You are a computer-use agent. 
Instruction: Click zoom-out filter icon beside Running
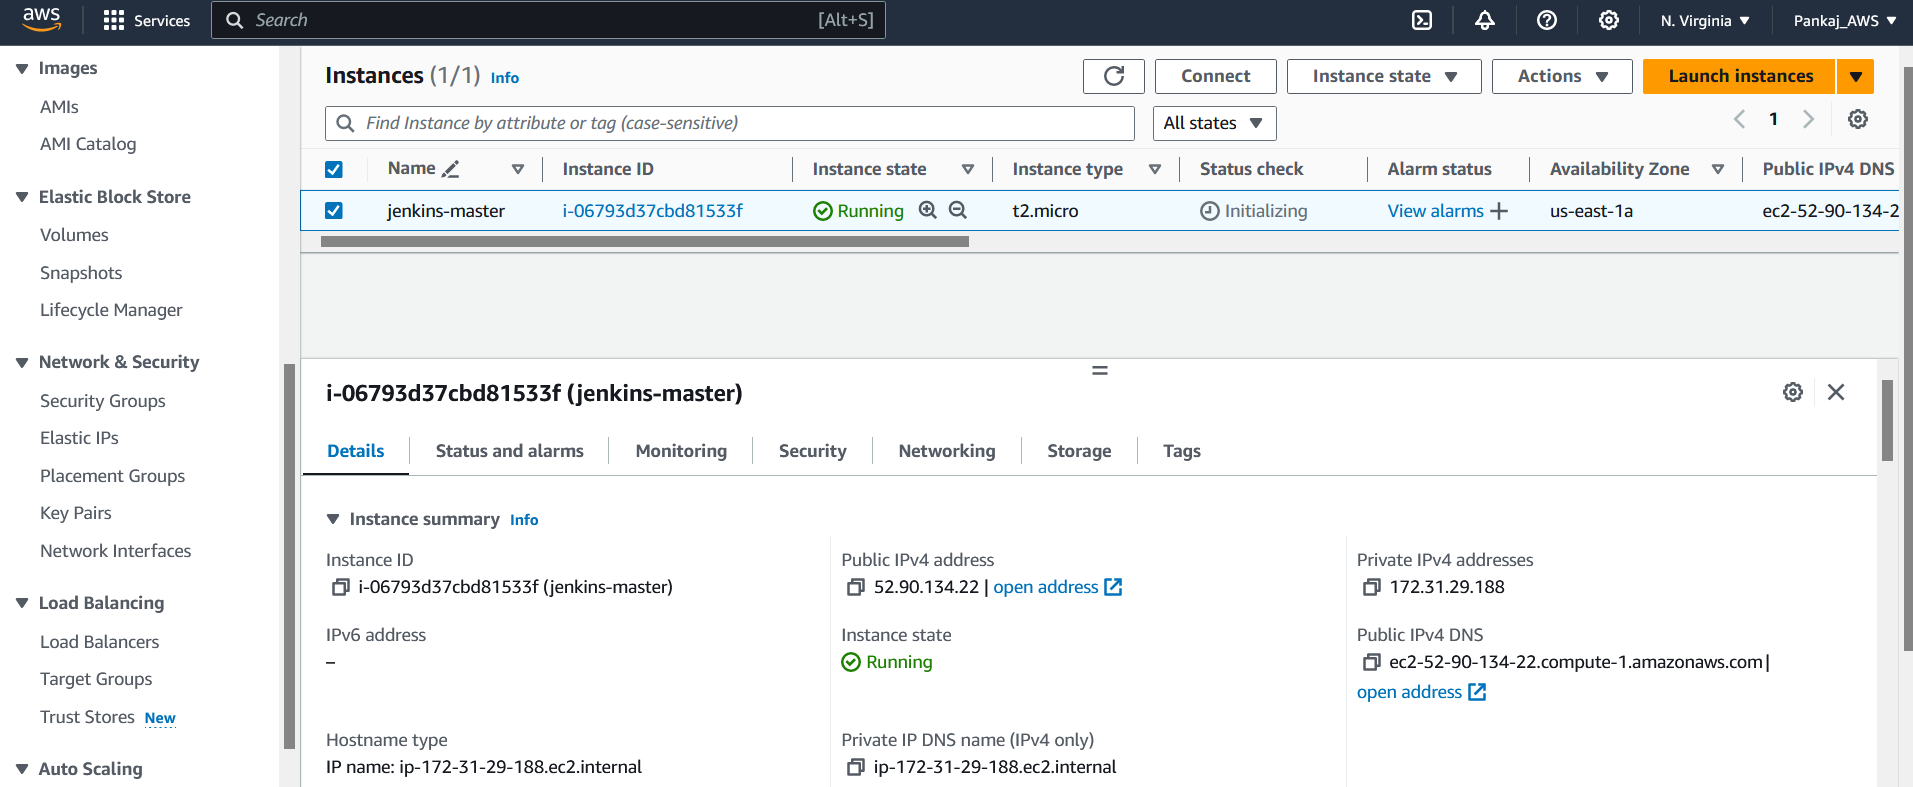958,210
